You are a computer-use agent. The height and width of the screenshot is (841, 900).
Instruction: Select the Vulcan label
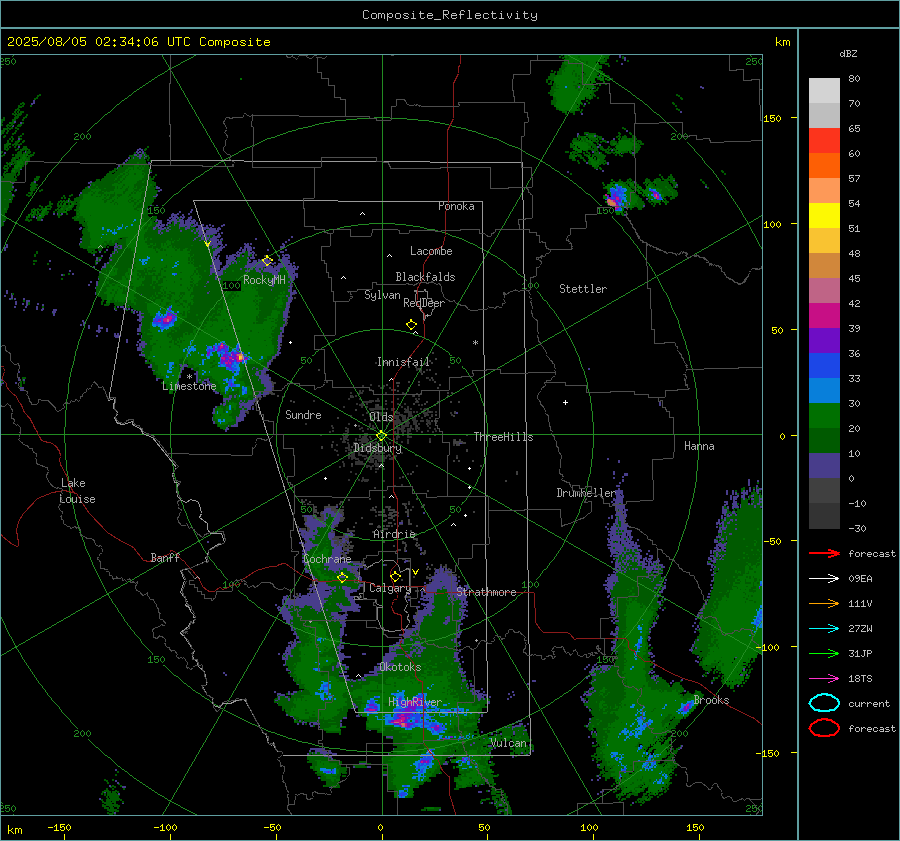click(509, 743)
